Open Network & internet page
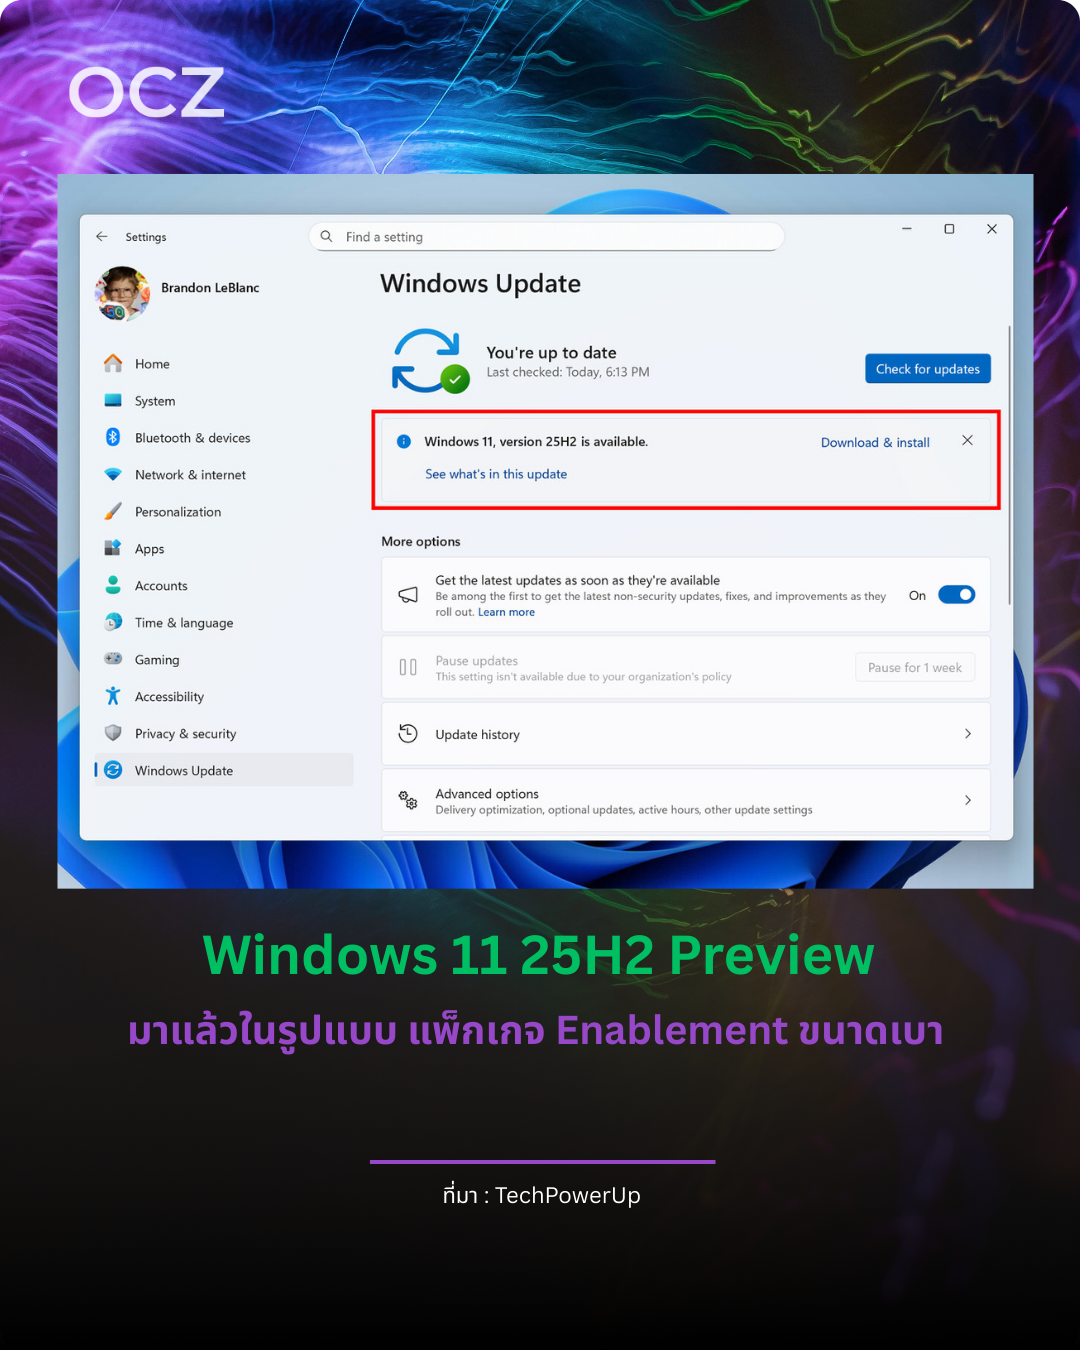Image resolution: width=1080 pixels, height=1350 pixels. click(224, 475)
